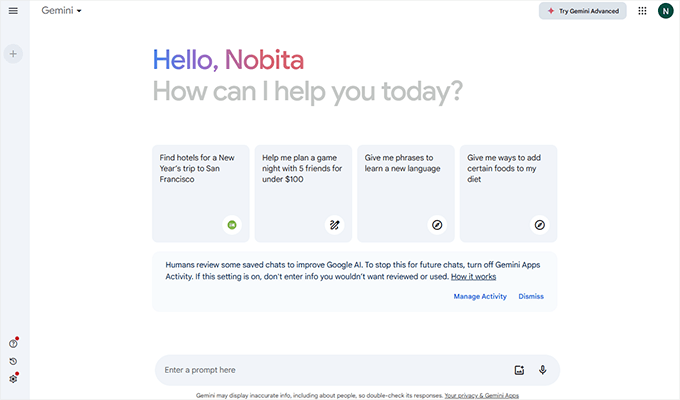Select the San Francisco hotels suggestion card
Viewport: 680px width, 400px height.
[201, 193]
